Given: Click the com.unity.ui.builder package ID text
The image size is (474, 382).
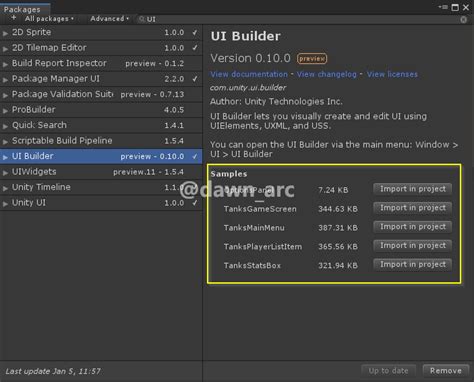Looking at the screenshot, I should tap(248, 88).
